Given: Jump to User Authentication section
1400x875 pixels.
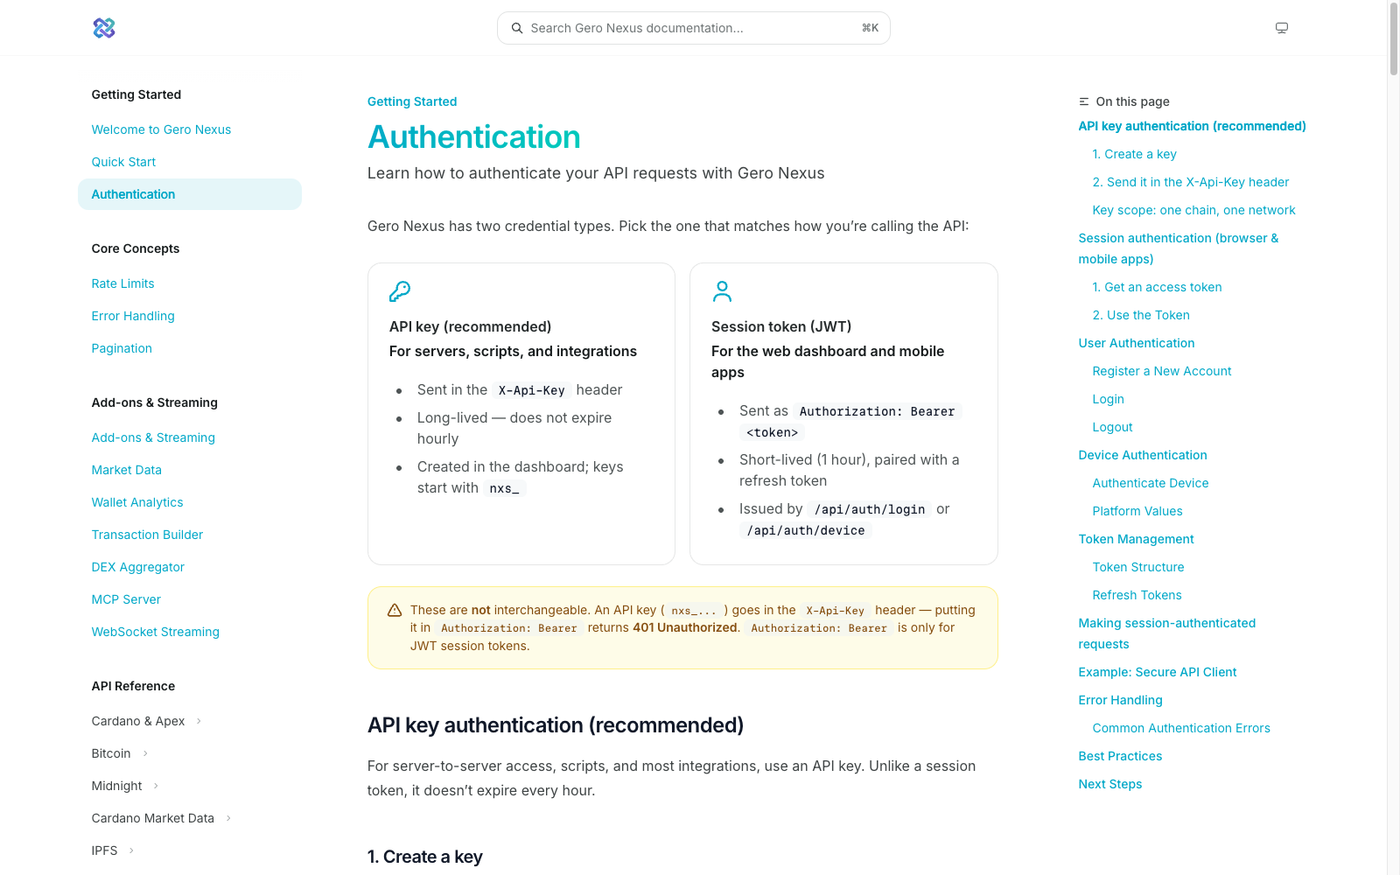Looking at the screenshot, I should pyautogui.click(x=1136, y=343).
